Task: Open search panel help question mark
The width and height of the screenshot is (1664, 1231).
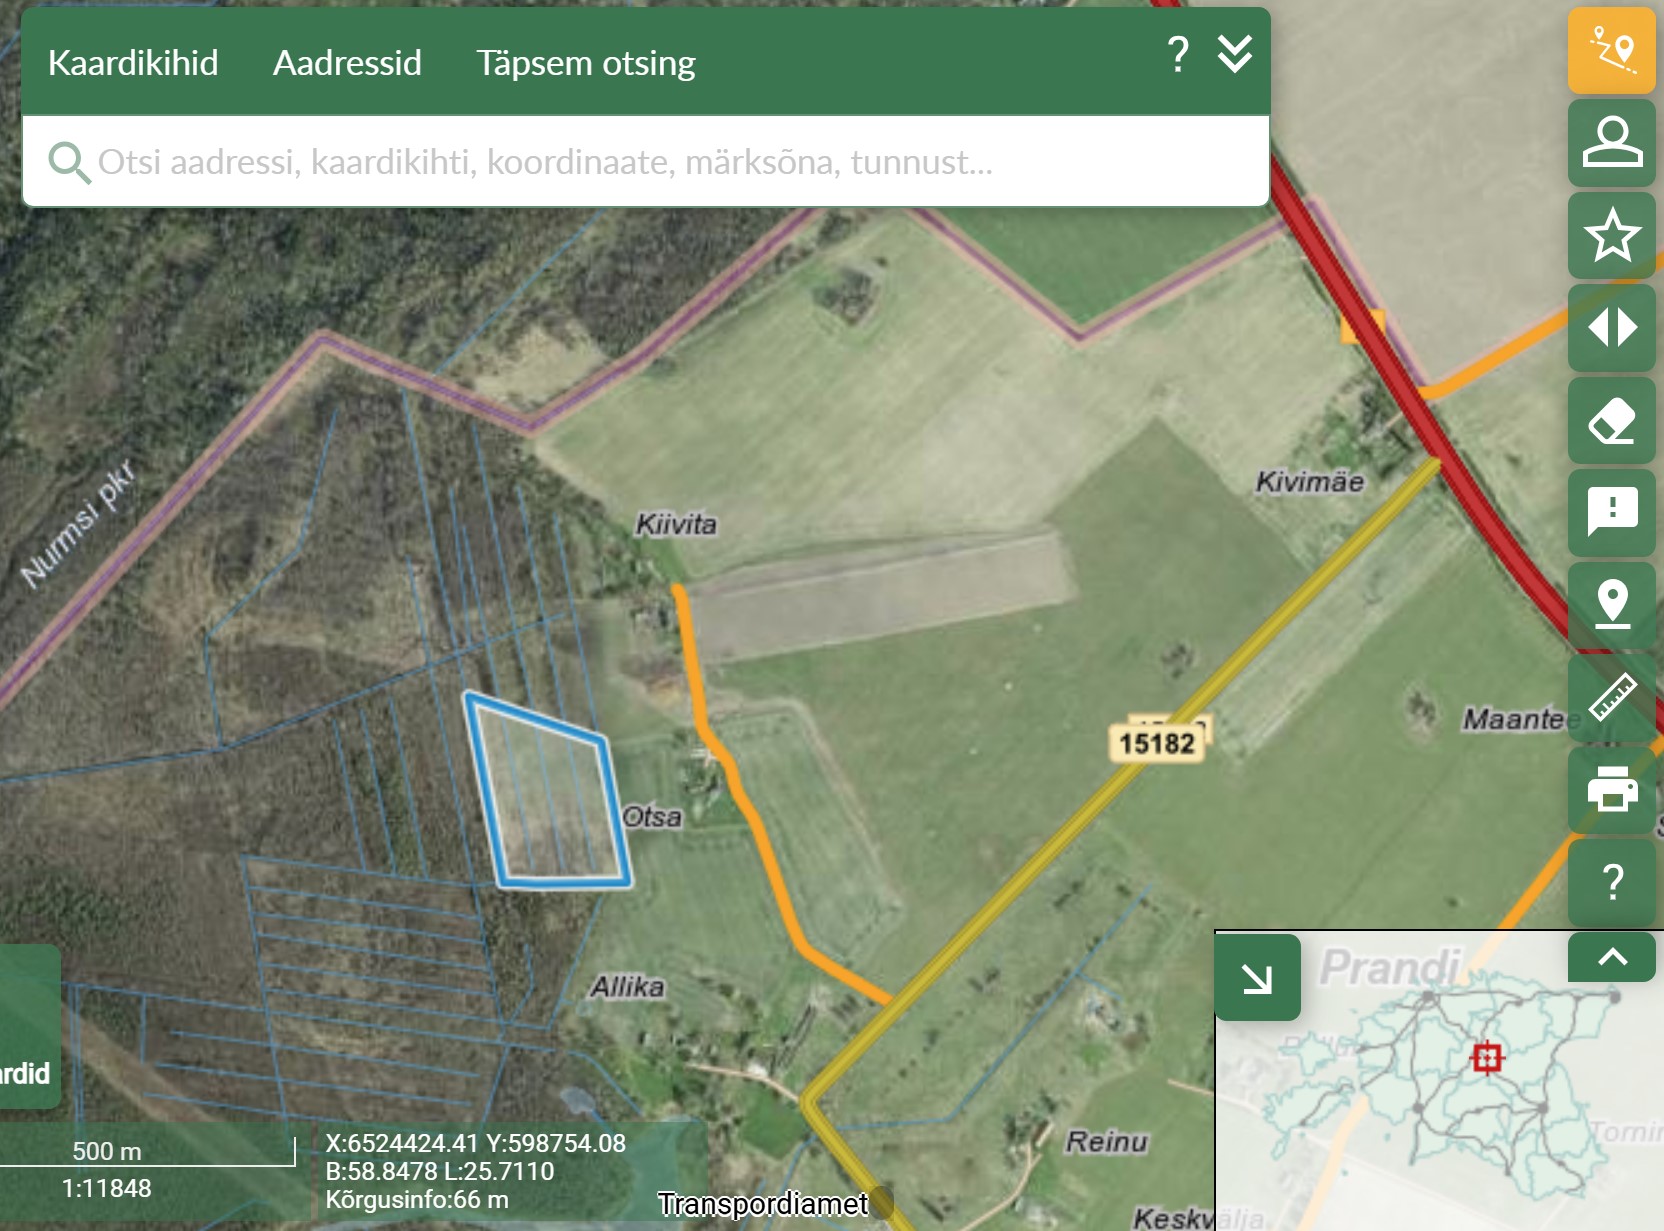Action: click(x=1178, y=54)
